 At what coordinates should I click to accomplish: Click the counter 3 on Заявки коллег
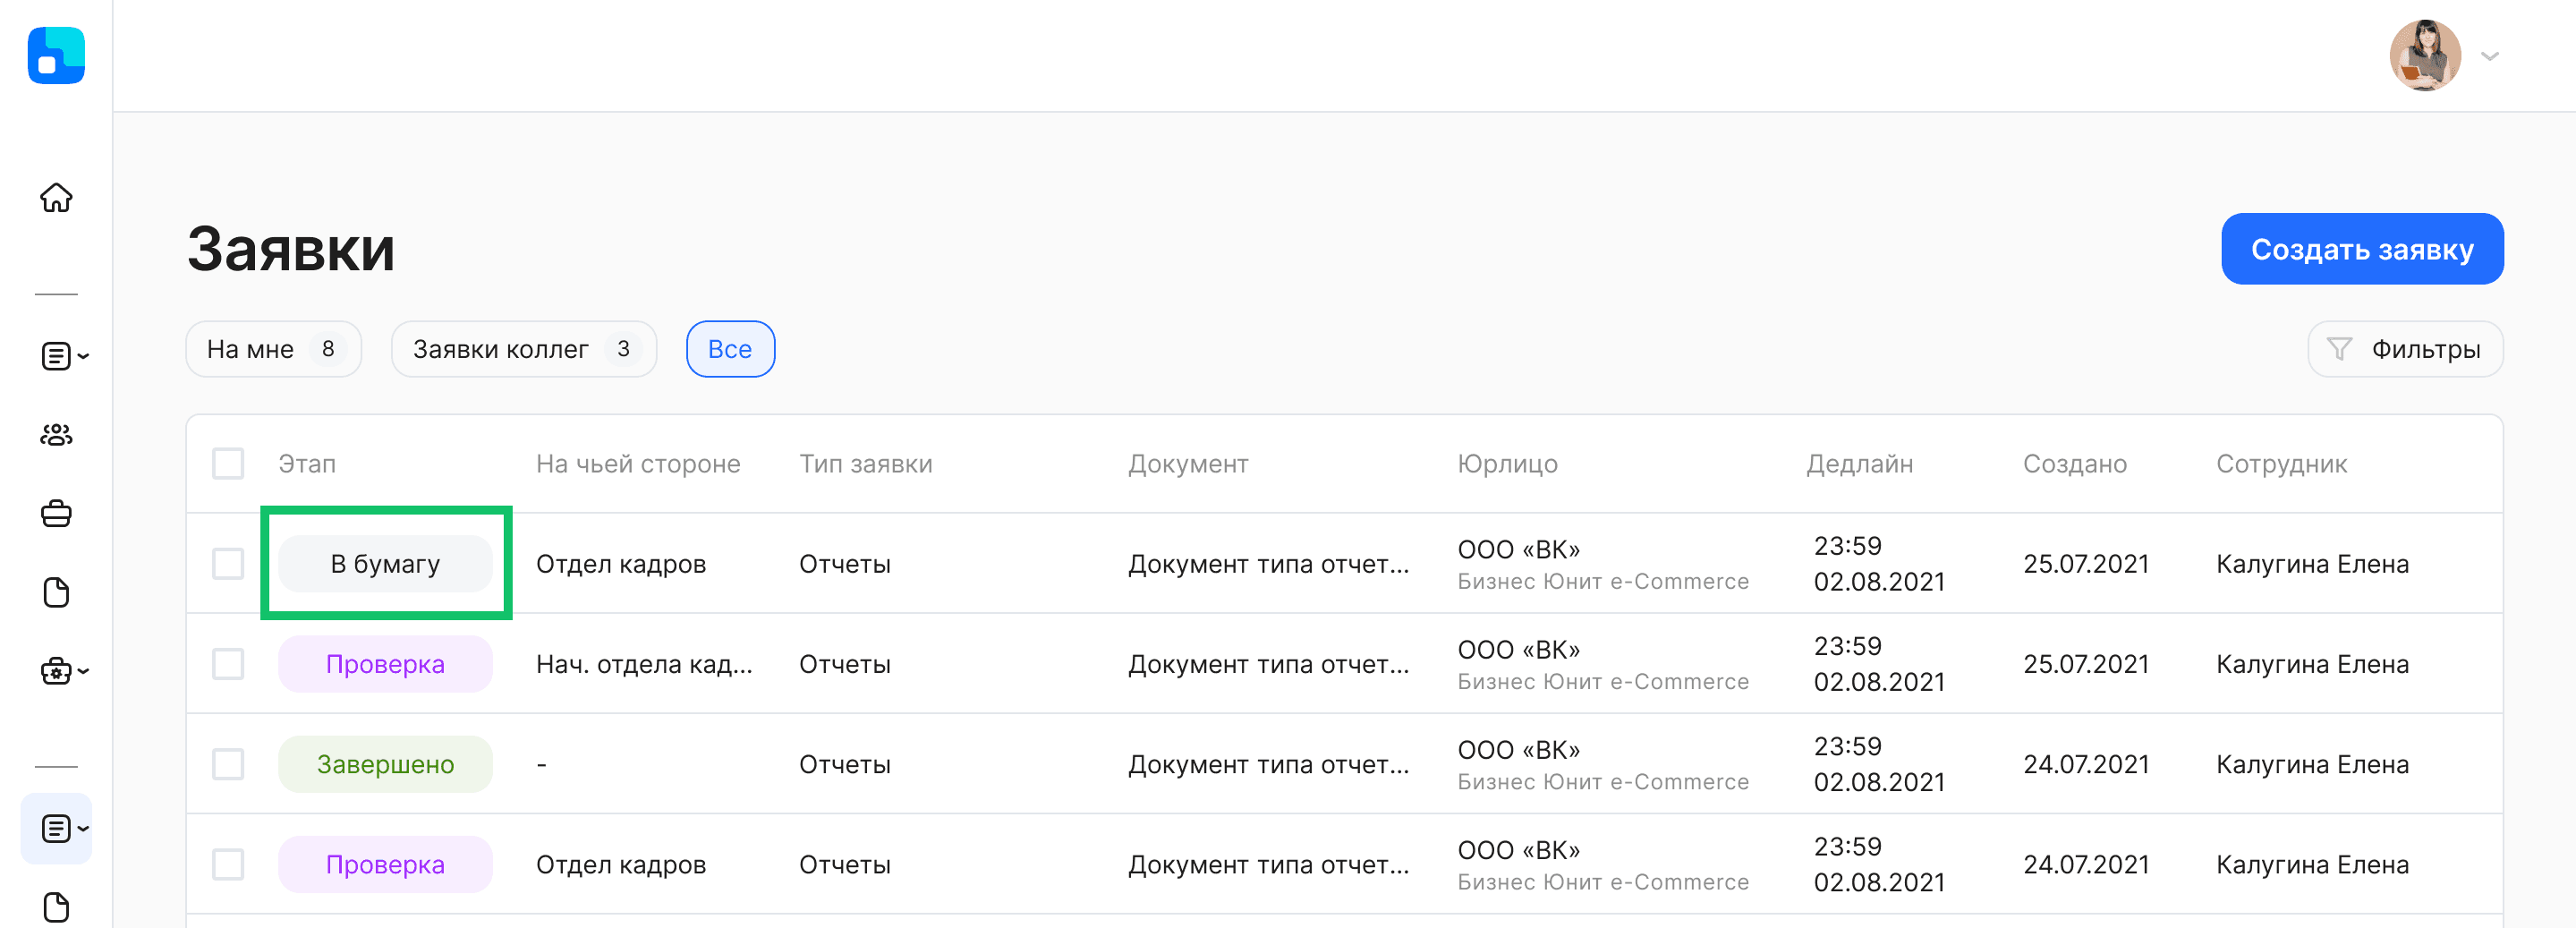pyautogui.click(x=623, y=349)
